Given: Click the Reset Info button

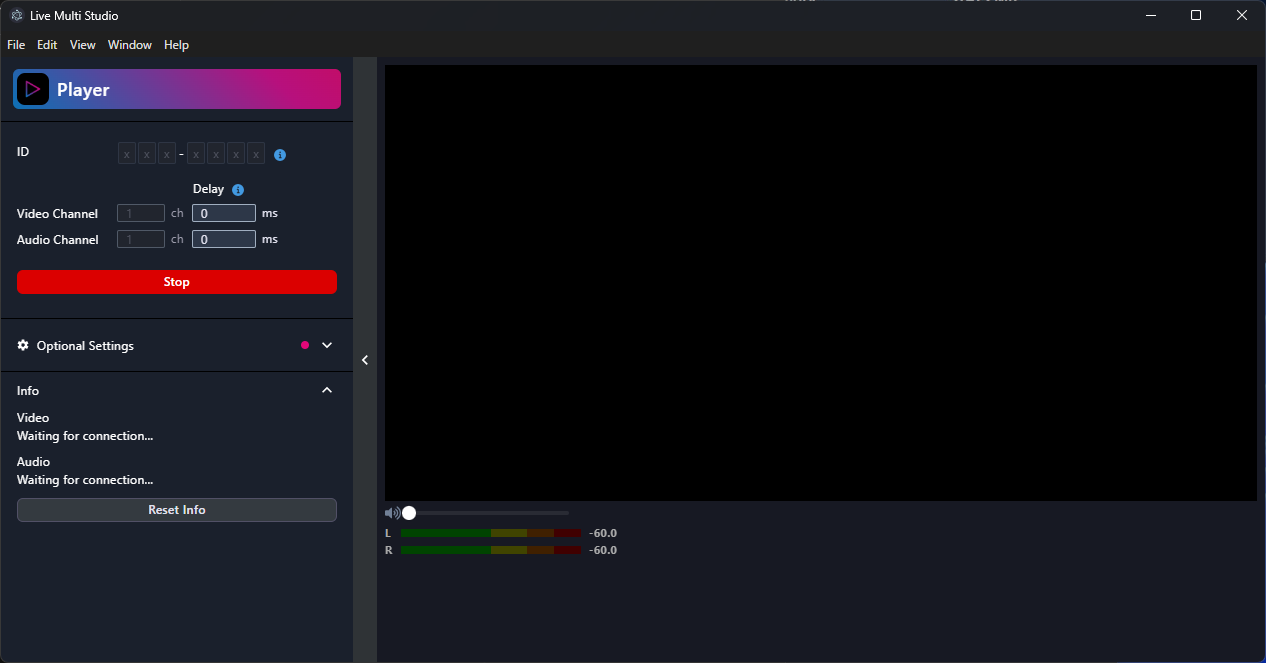Looking at the screenshot, I should pos(177,510).
